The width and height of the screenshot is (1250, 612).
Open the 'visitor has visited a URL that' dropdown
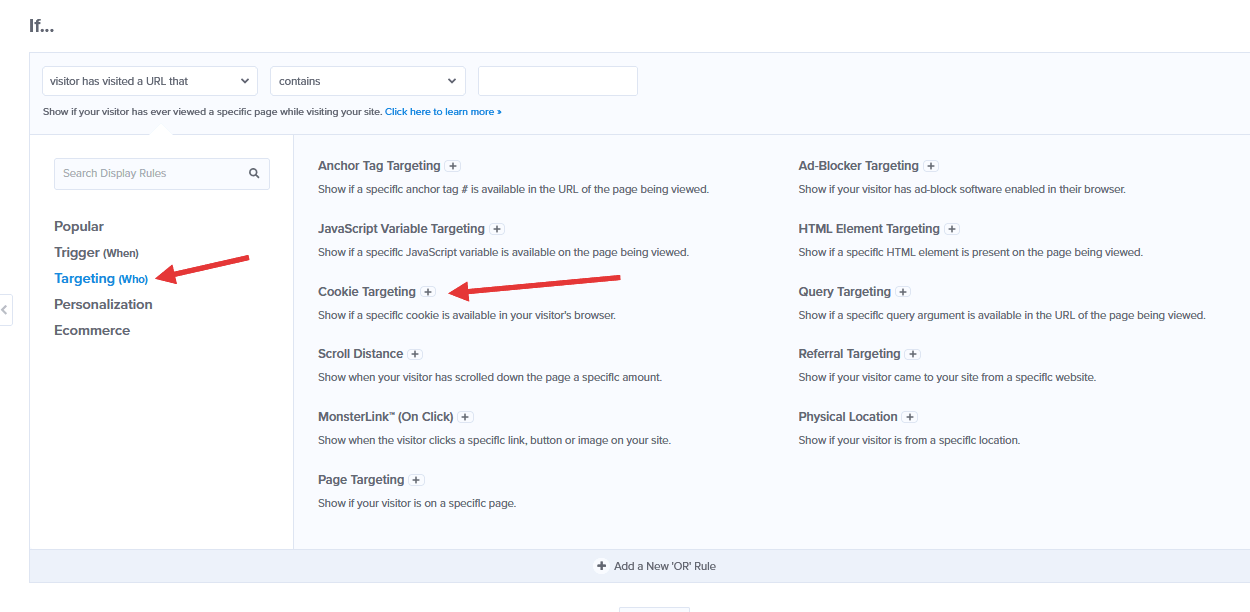pyautogui.click(x=149, y=80)
